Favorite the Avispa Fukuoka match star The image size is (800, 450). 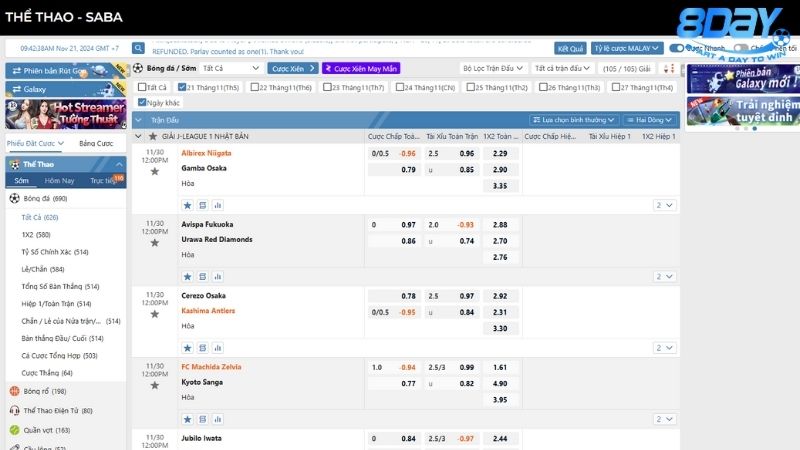(155, 243)
